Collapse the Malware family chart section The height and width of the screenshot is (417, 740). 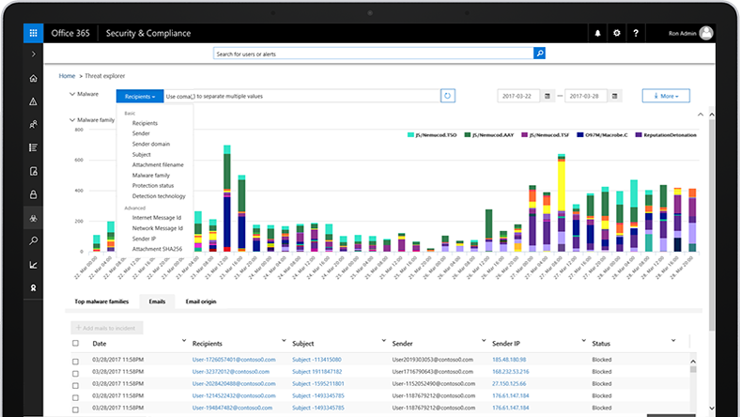pos(72,120)
